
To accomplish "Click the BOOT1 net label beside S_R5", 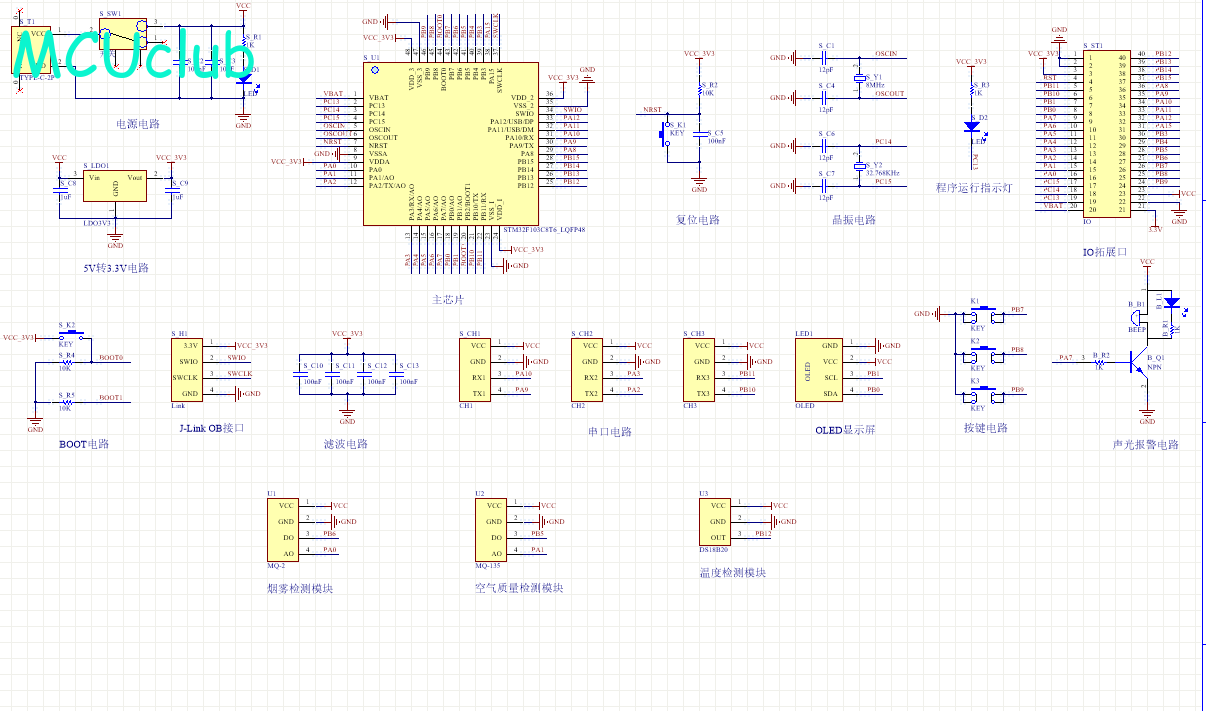I will 111,398.
